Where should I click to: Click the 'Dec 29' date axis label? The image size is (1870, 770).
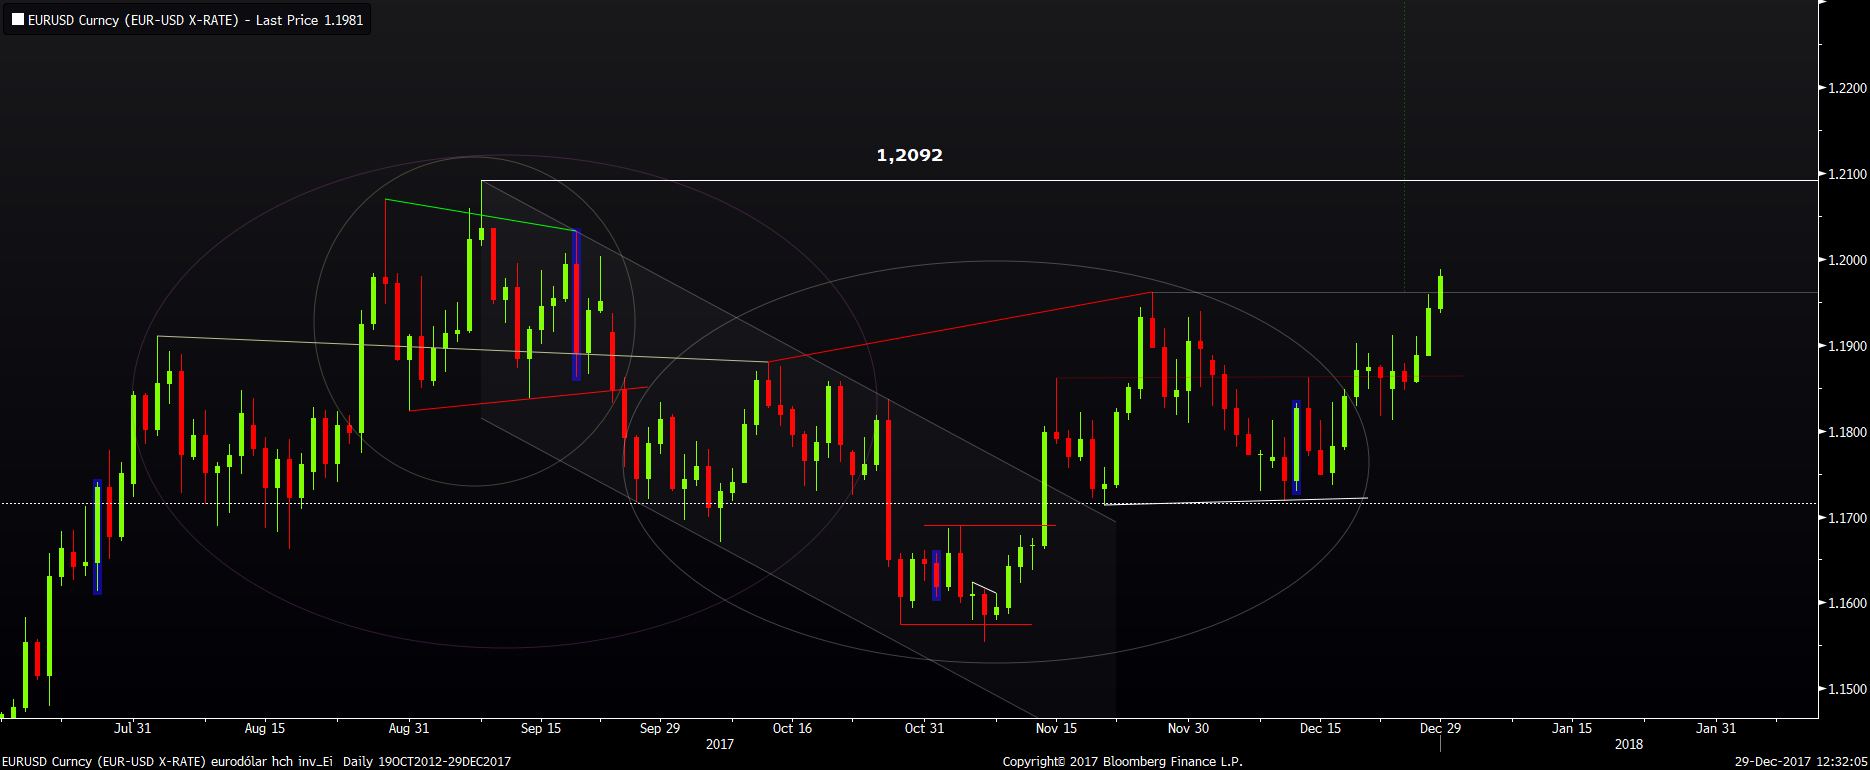(1440, 728)
